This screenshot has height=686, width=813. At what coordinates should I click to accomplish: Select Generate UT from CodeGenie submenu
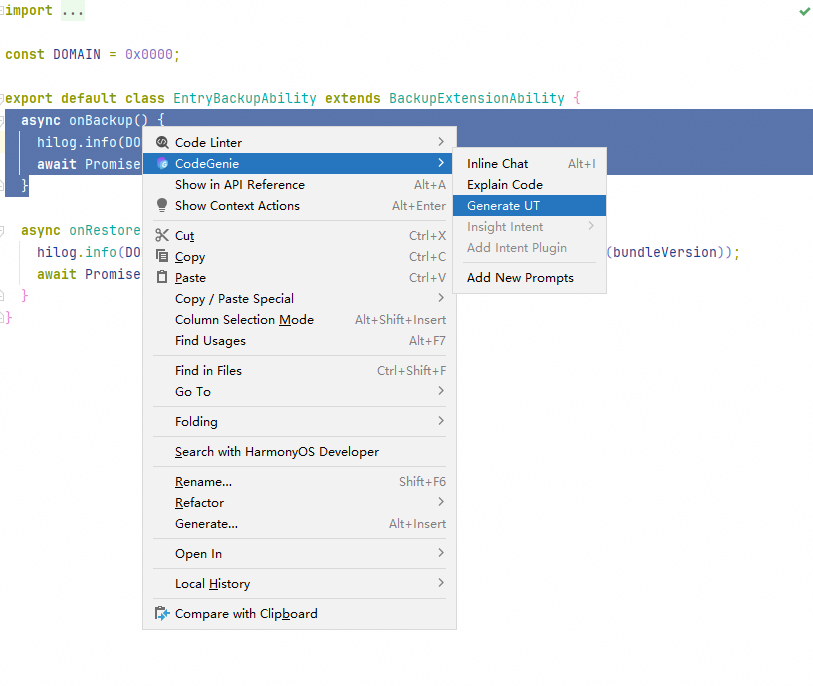503,206
